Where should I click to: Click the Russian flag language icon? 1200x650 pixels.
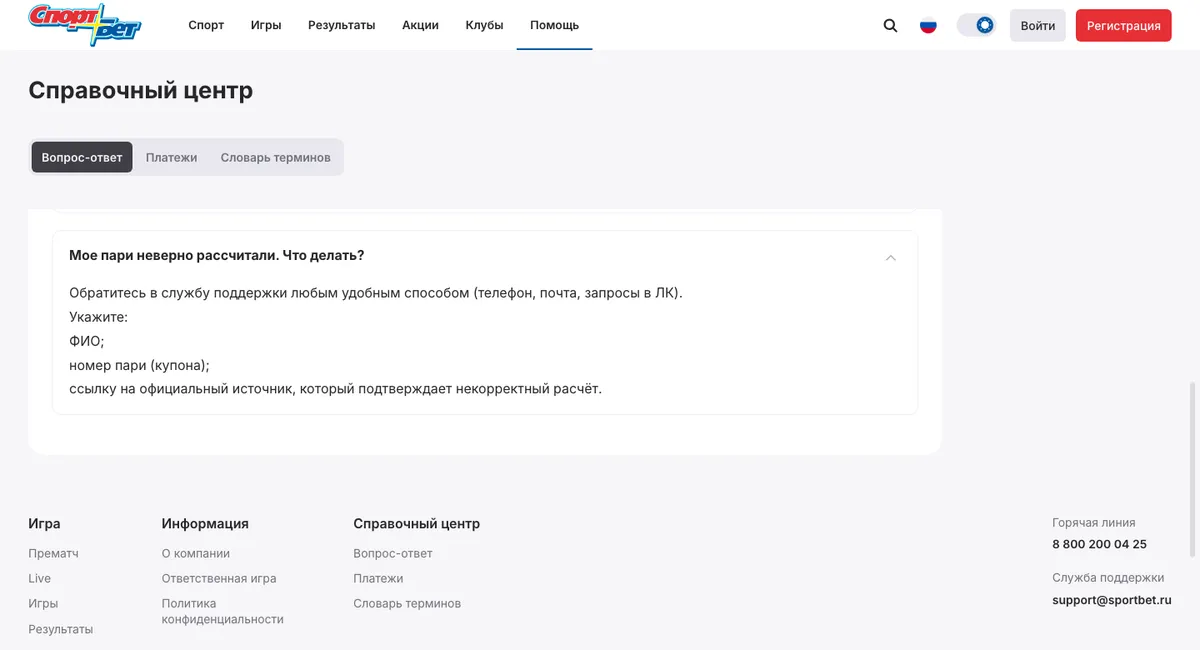point(928,26)
